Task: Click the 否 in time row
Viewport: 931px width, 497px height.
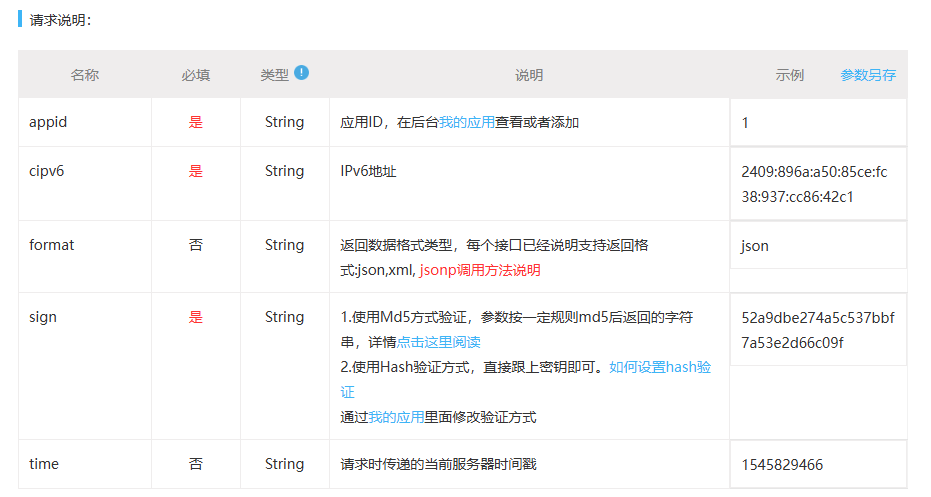Action: 195,464
